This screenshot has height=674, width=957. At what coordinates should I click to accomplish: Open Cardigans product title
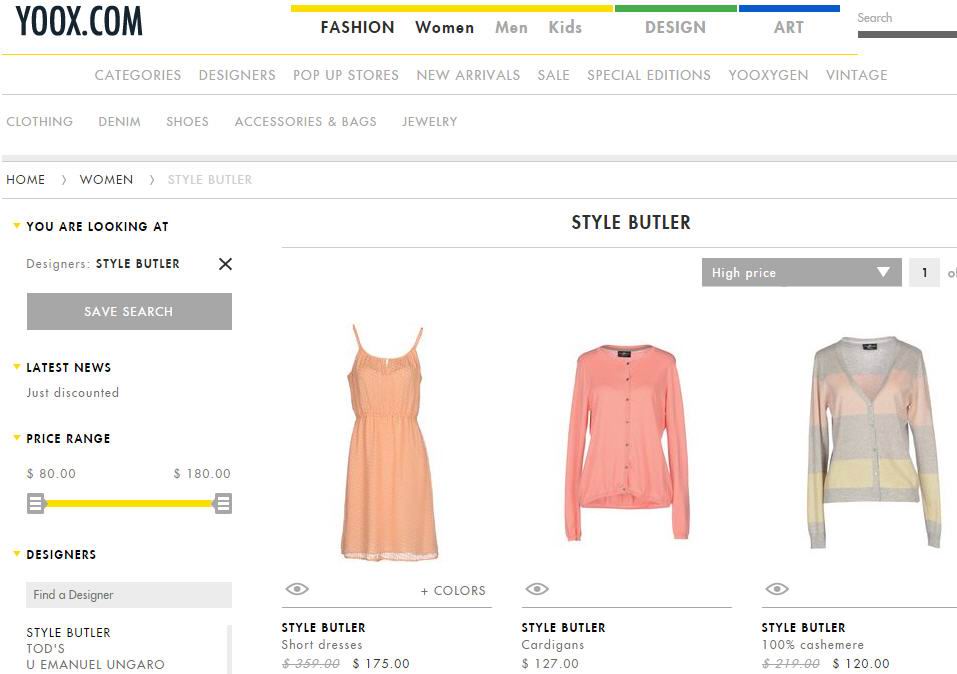553,645
